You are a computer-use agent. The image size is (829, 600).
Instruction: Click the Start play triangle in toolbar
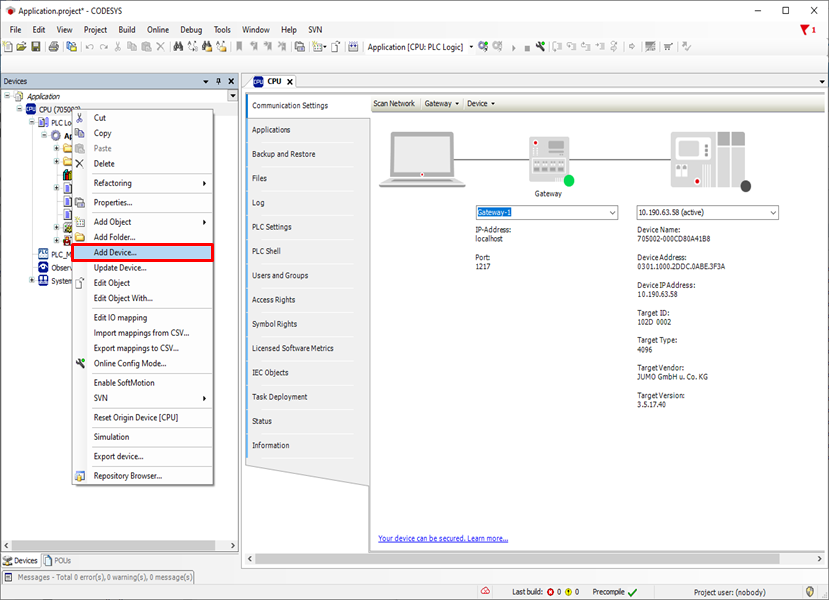point(513,48)
